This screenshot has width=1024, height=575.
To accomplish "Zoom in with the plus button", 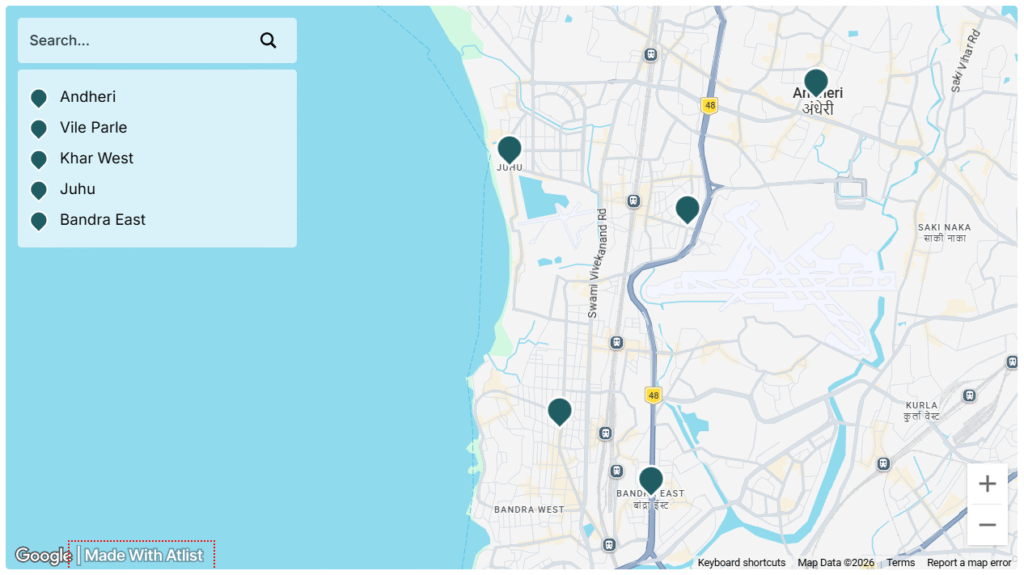I will coord(987,484).
